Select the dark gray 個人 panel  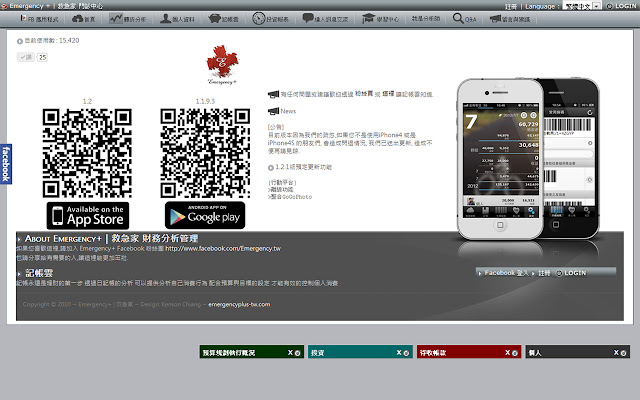click(x=578, y=352)
